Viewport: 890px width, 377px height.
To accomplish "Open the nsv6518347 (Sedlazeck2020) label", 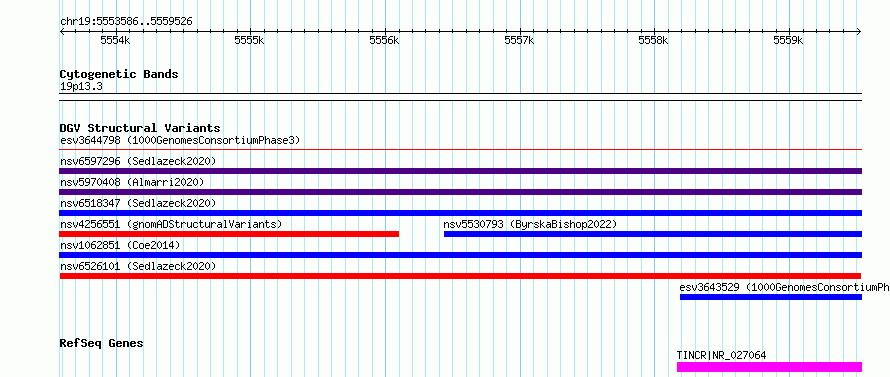I will 138,203.
